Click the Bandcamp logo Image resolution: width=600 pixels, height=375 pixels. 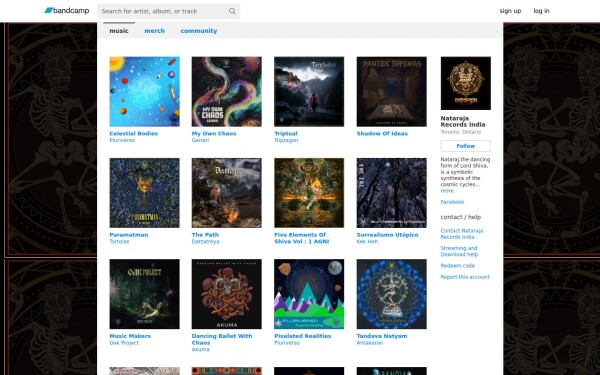click(67, 11)
